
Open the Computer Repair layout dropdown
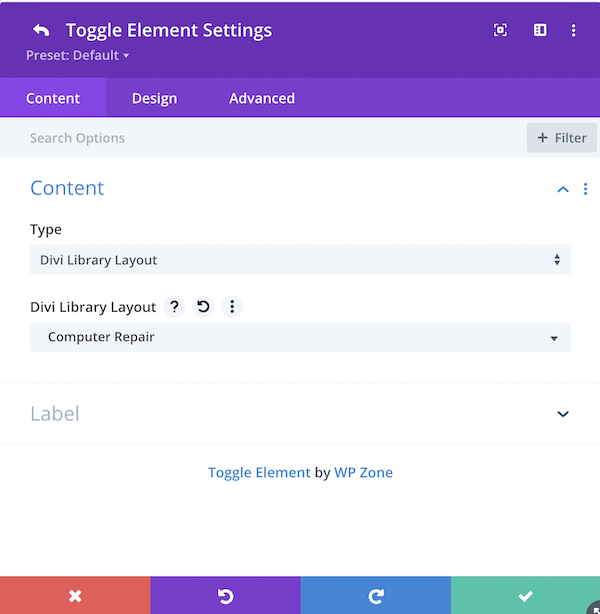pos(300,337)
